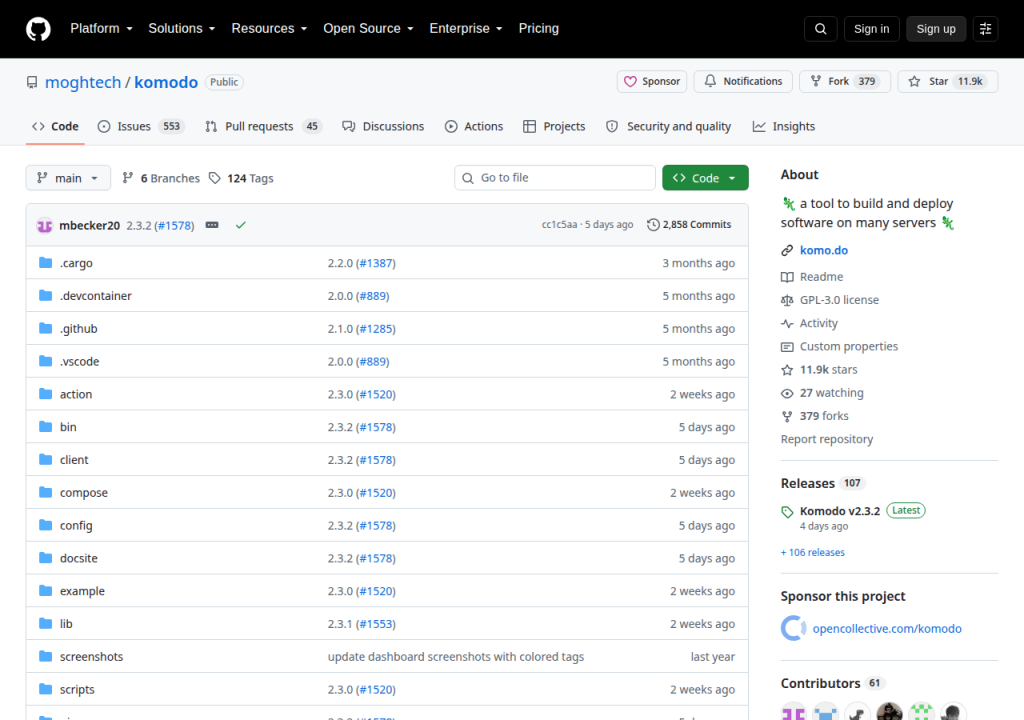Click the release tag icon beside Komodo v2.3.2
This screenshot has height=720, width=1024.
tap(787, 512)
